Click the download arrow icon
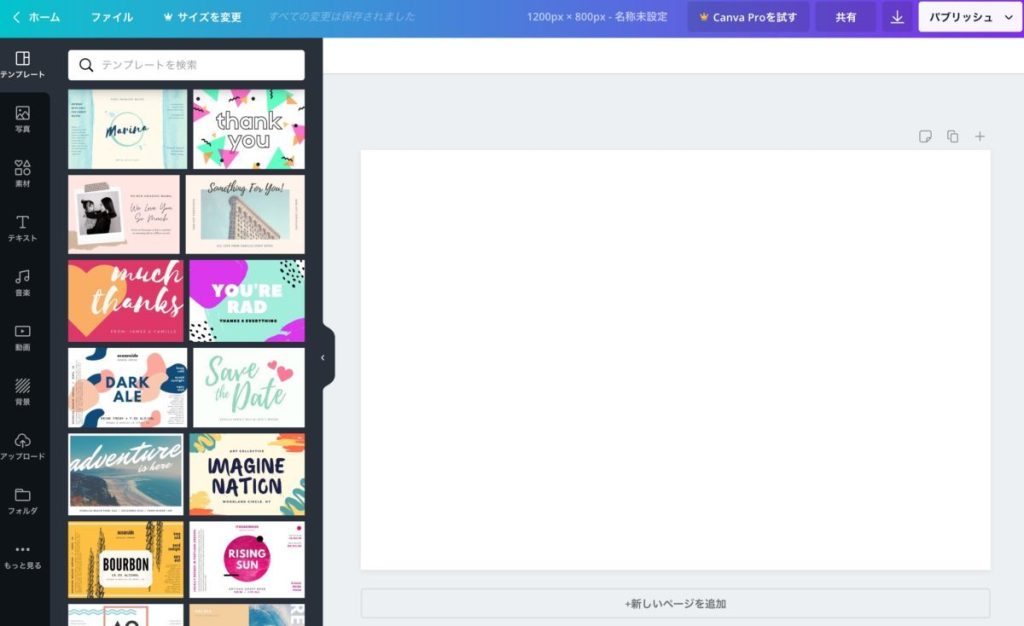This screenshot has height=626, width=1024. [897, 17]
